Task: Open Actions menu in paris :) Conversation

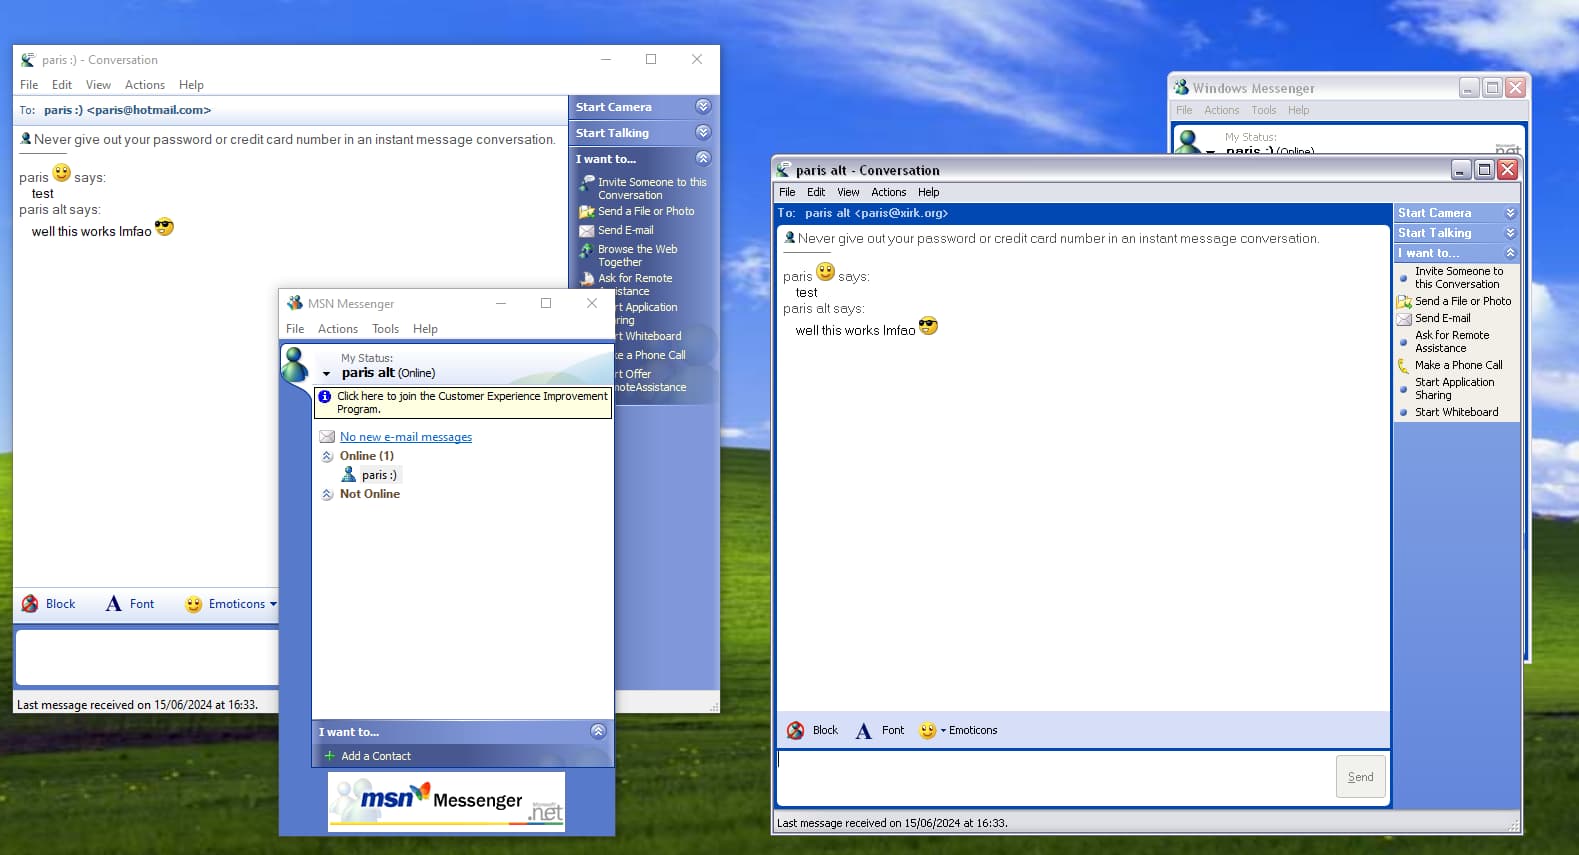Action: click(145, 85)
